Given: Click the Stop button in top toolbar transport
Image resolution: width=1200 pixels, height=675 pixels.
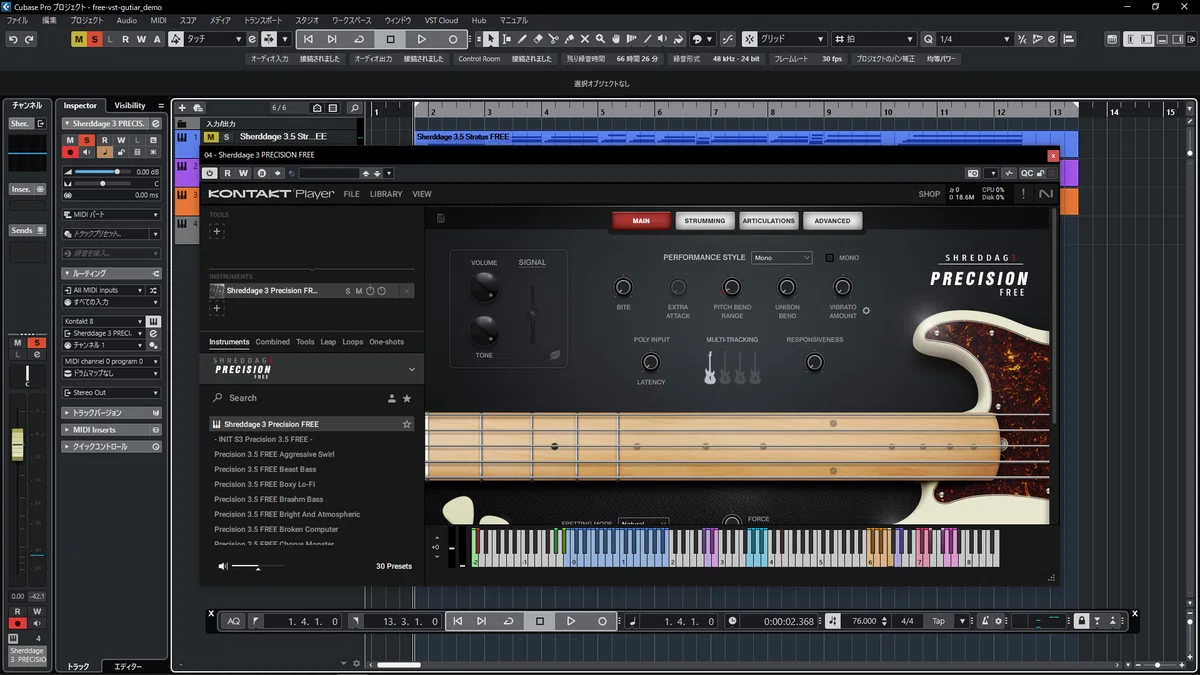Looking at the screenshot, I should click(390, 39).
